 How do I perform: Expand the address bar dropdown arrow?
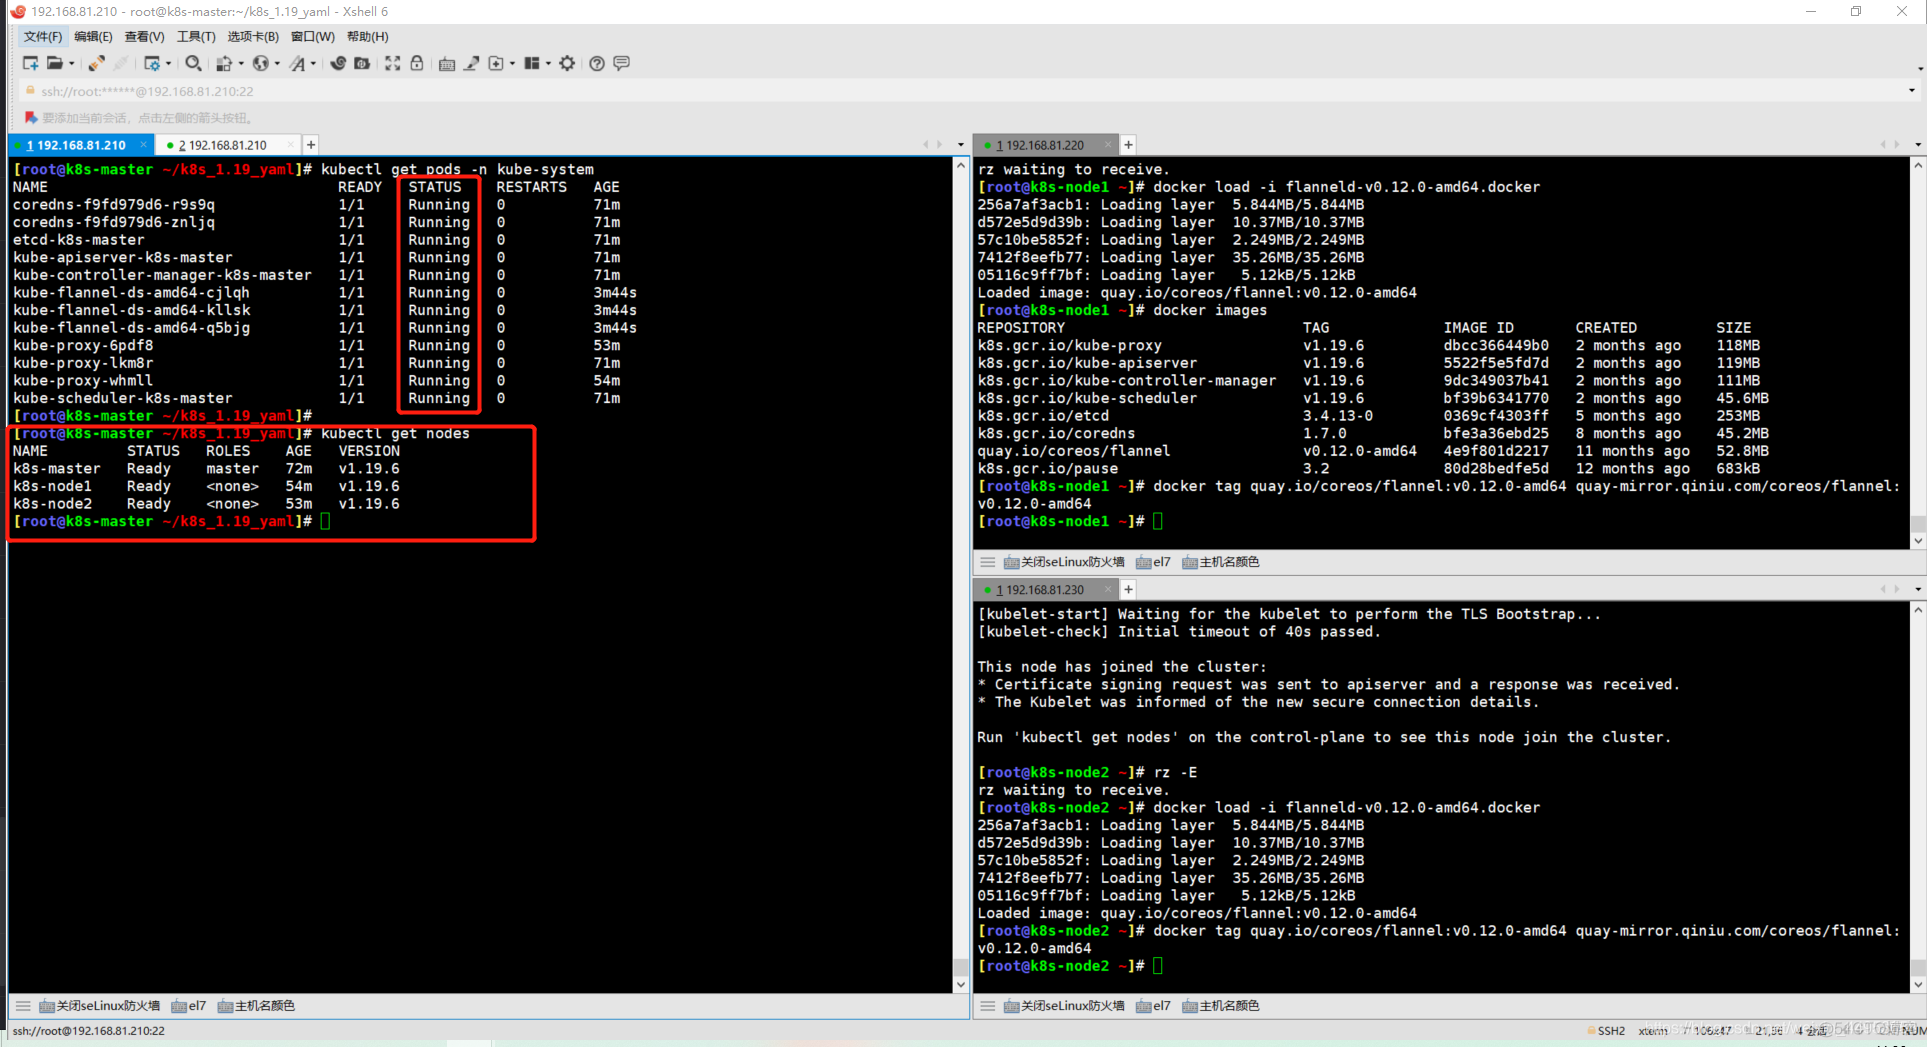1911,91
